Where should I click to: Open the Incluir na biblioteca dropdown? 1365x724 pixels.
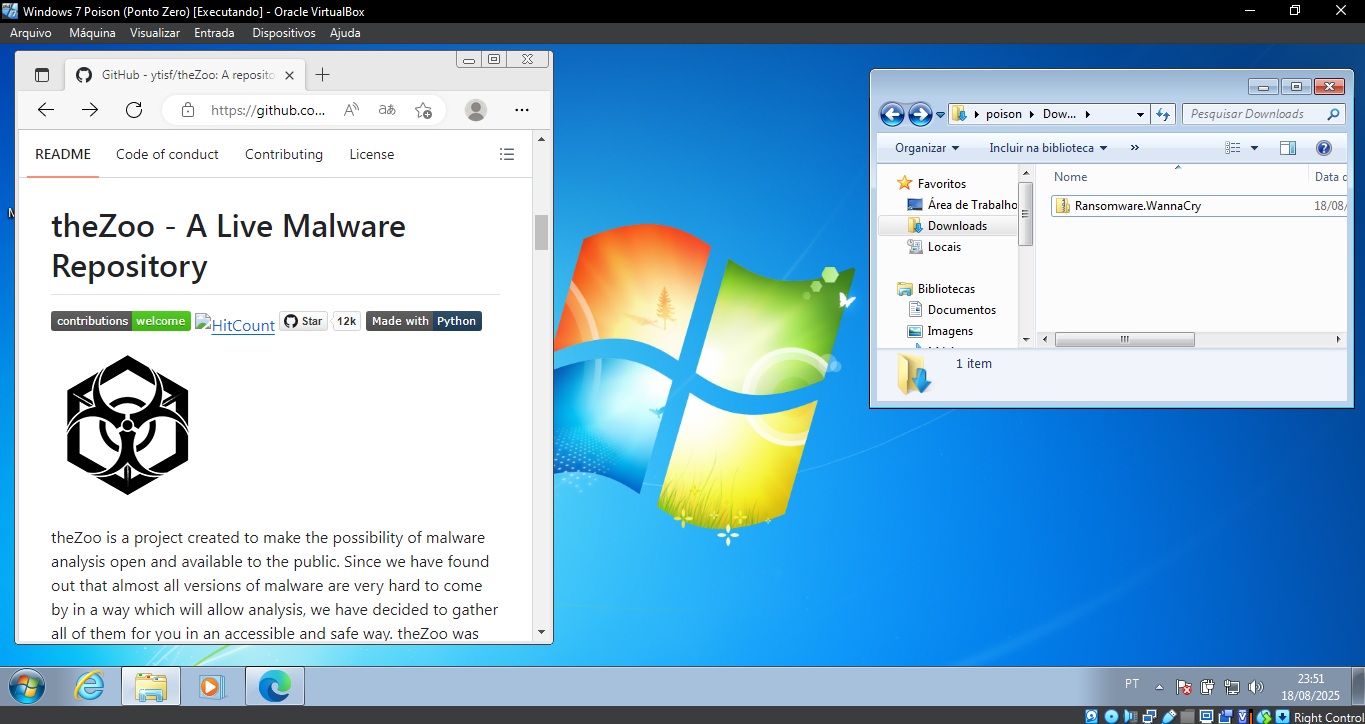[x=1048, y=148]
